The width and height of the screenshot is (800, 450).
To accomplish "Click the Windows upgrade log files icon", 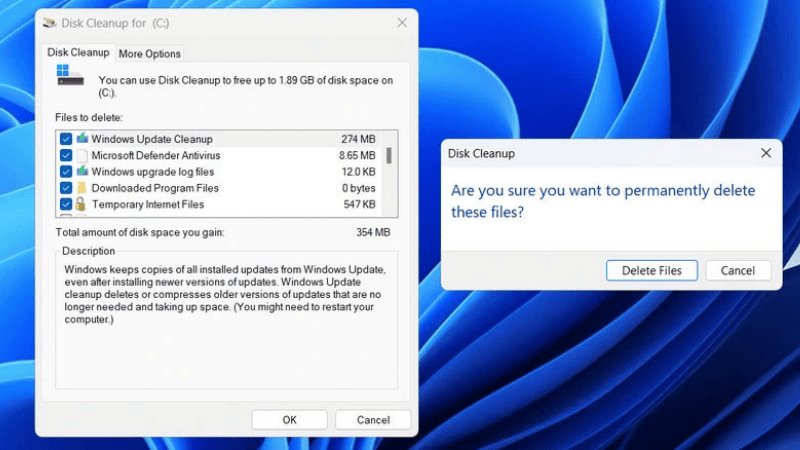I will 82,171.
